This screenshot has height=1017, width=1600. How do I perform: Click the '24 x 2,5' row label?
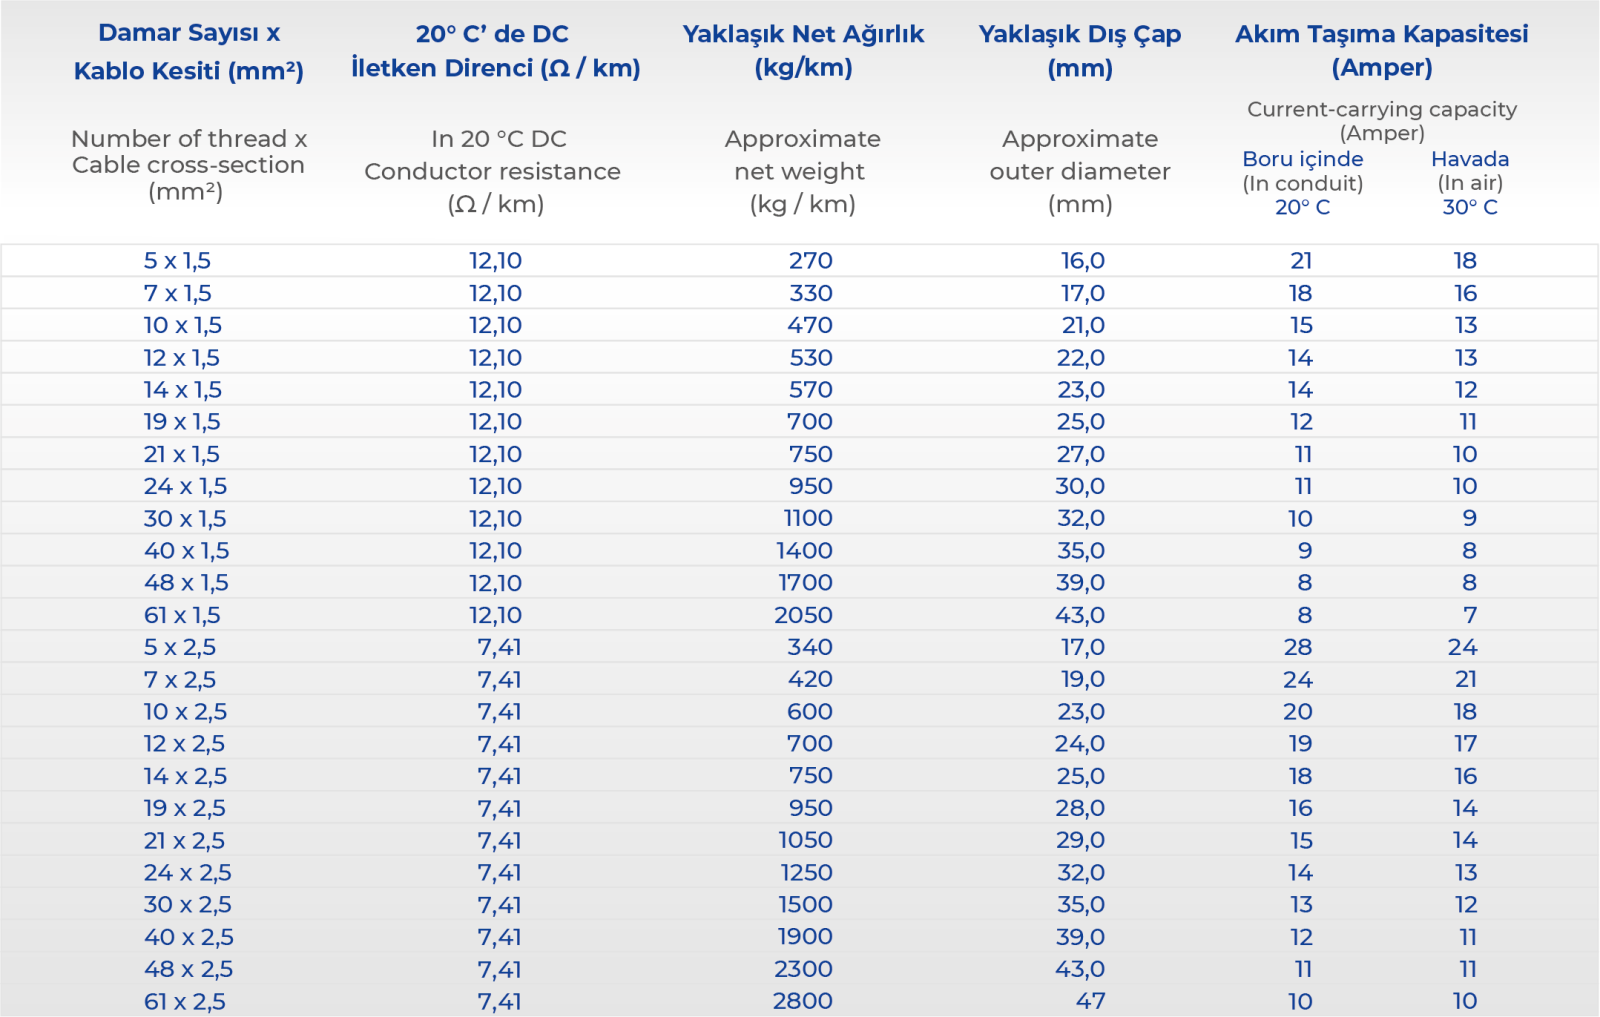click(x=187, y=873)
